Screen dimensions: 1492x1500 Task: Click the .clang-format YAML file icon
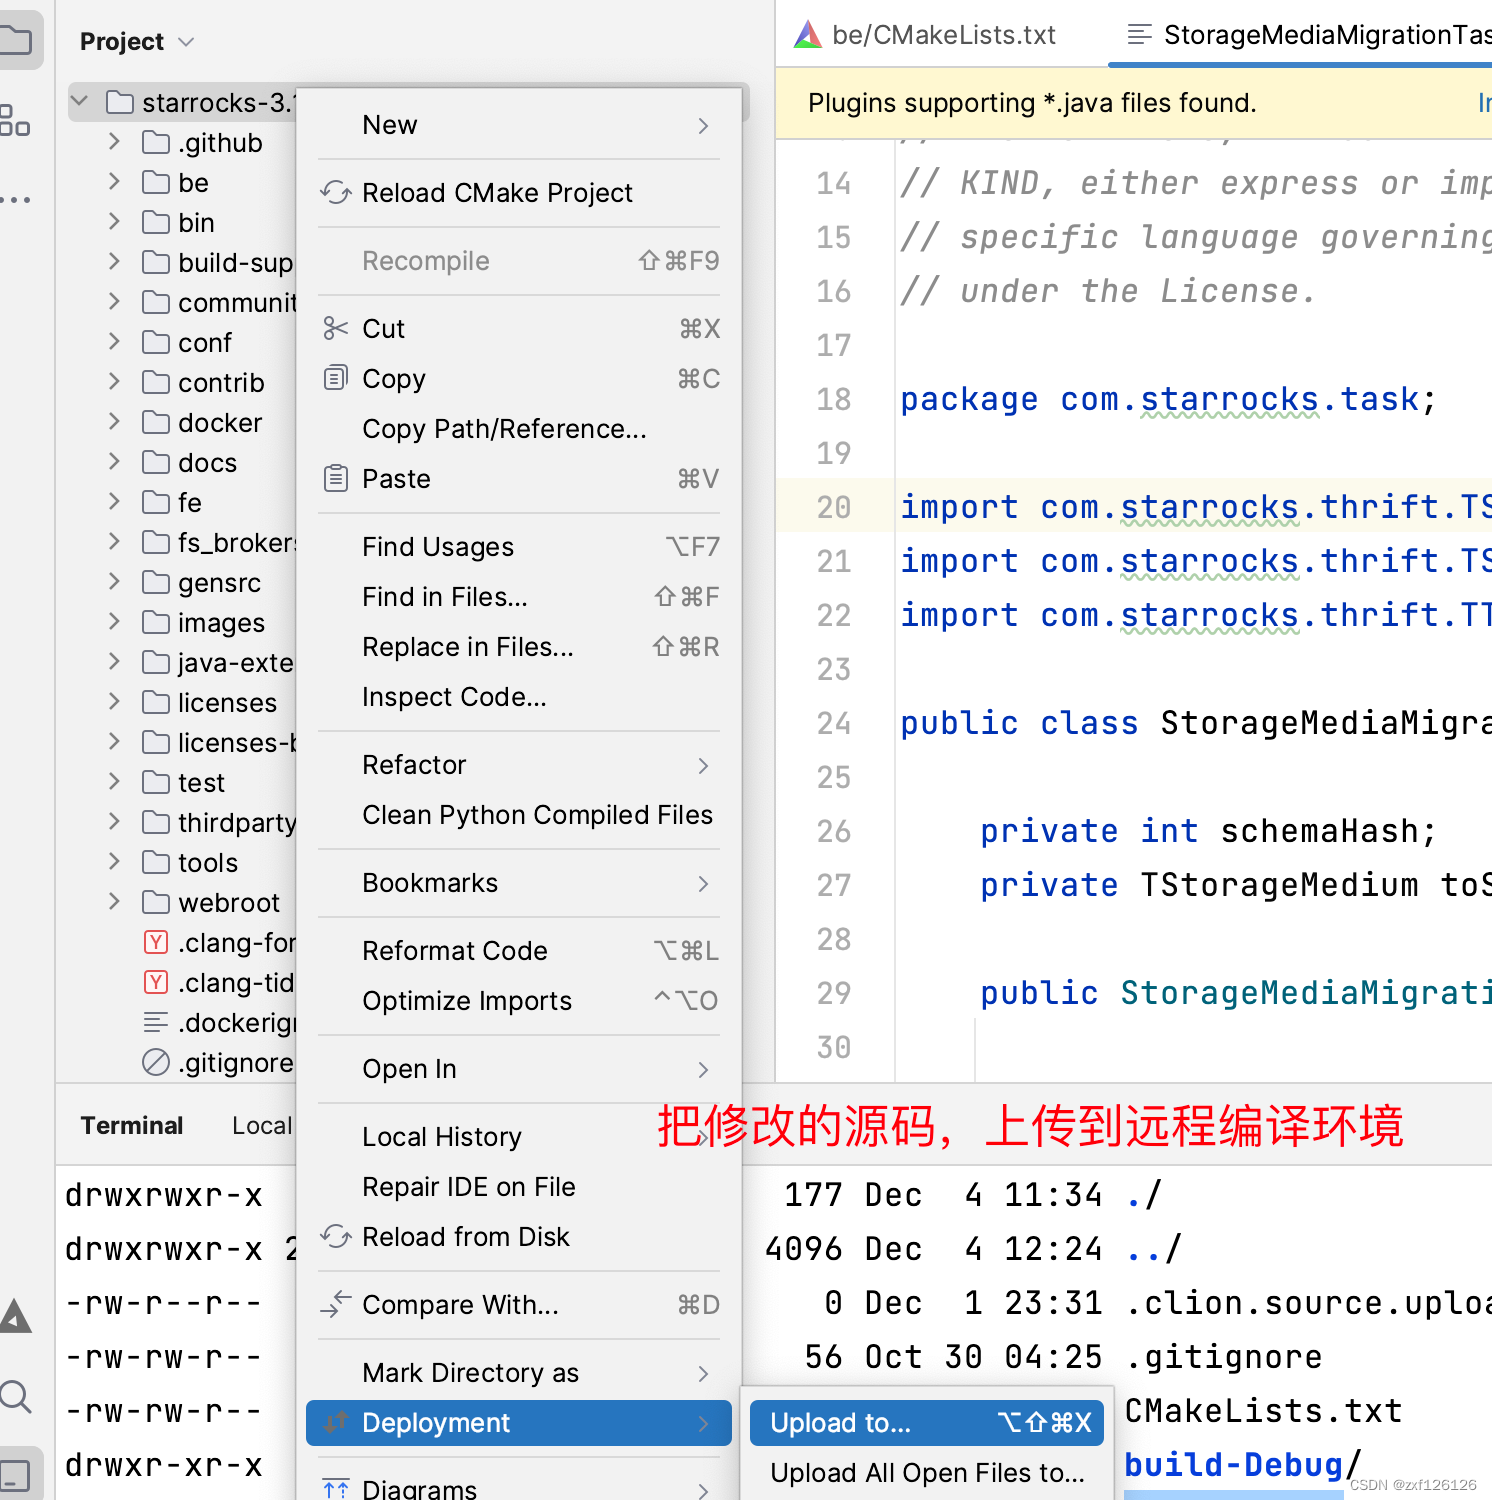156,942
